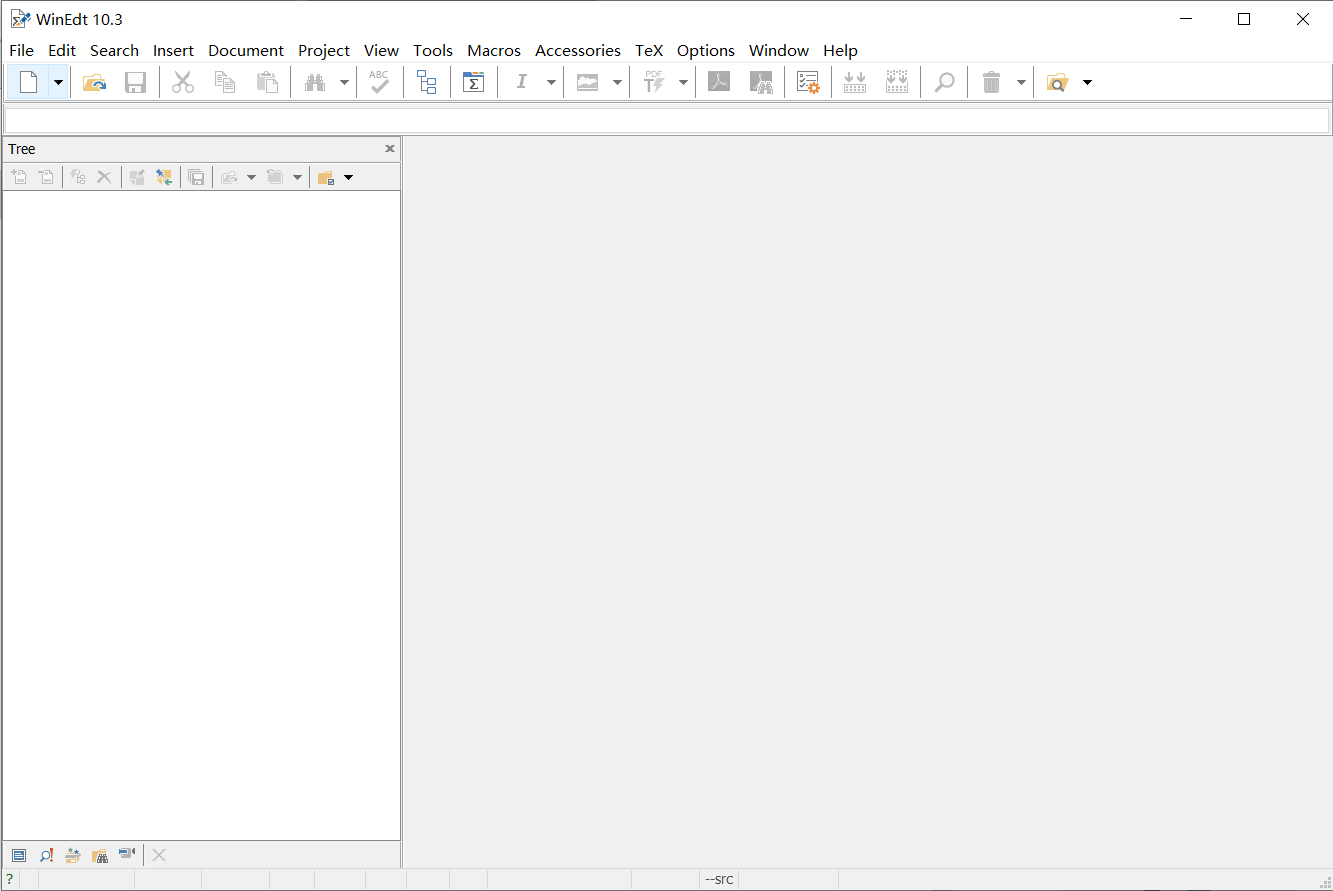1333x891 pixels.
Task: Run ABC spell check icon
Action: pos(379,82)
